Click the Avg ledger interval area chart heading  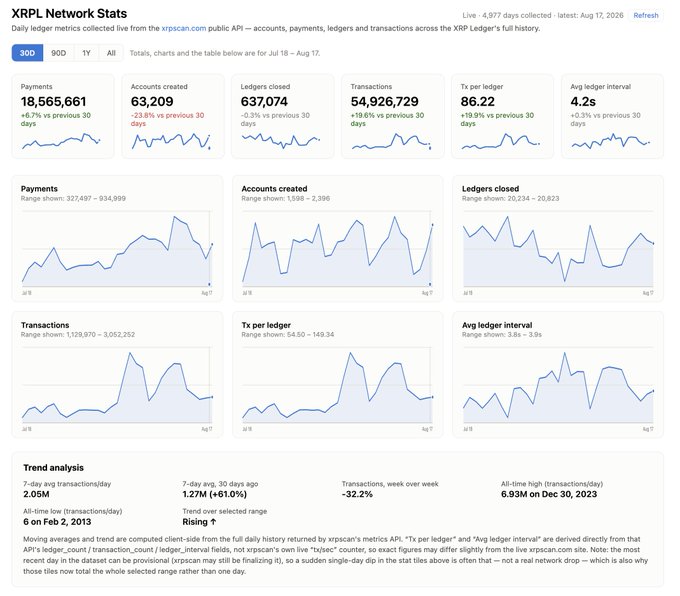pos(497,325)
